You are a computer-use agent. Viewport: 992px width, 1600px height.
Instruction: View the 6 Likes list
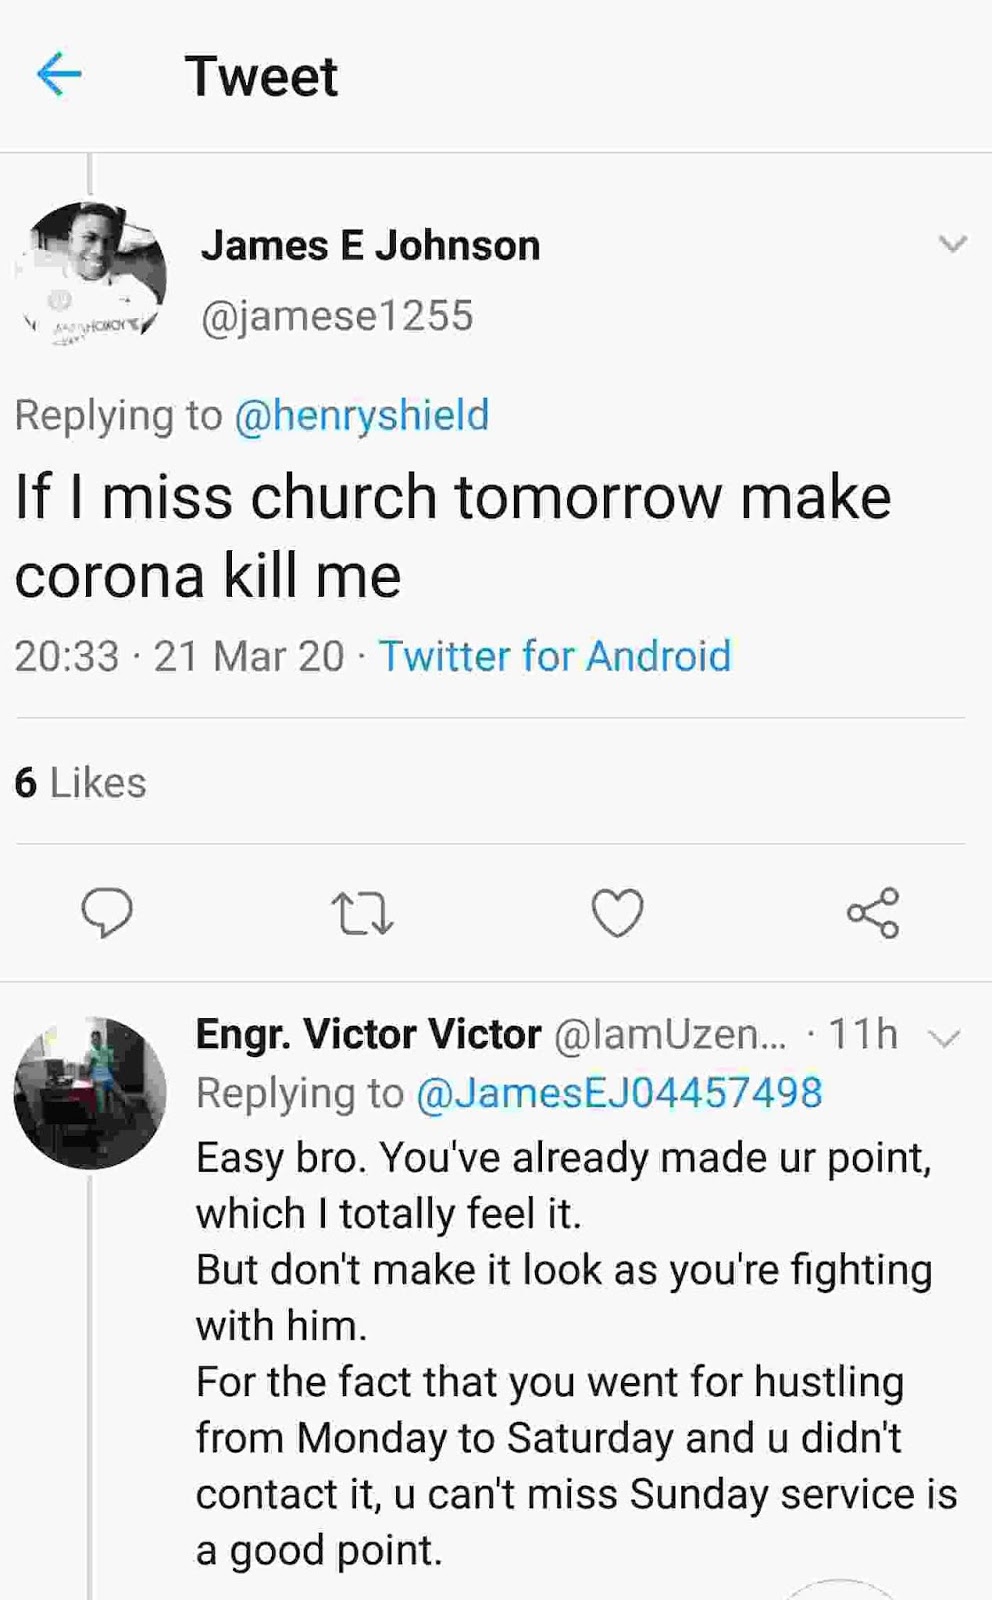tap(80, 783)
